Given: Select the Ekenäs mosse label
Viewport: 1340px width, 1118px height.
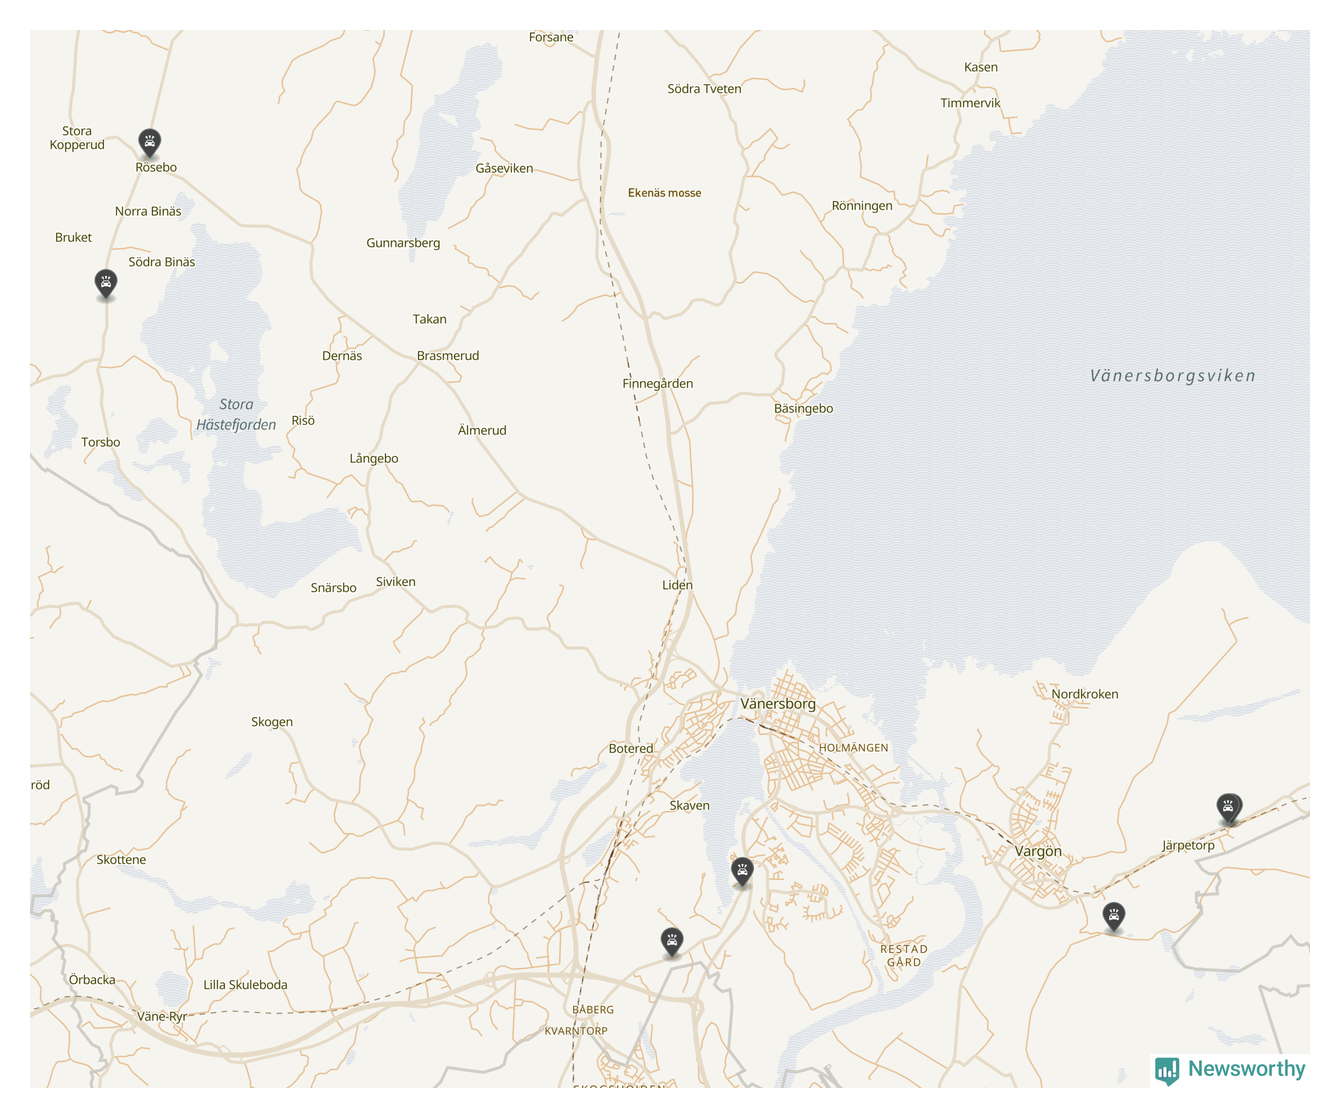Looking at the screenshot, I should [664, 193].
